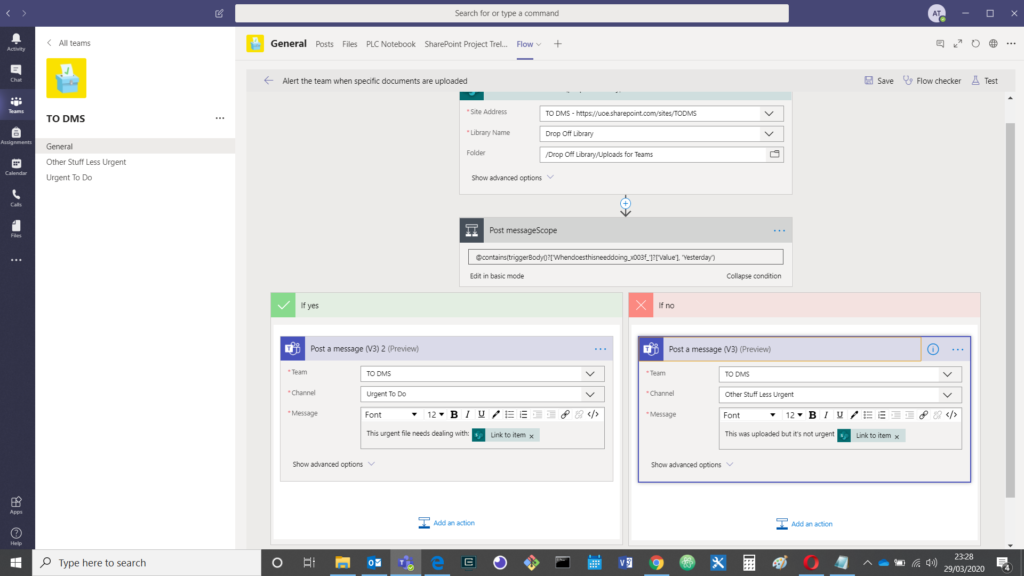Open the tab in website globe icon
Viewport: 1024px width, 576px height.
pyautogui.click(x=993, y=44)
